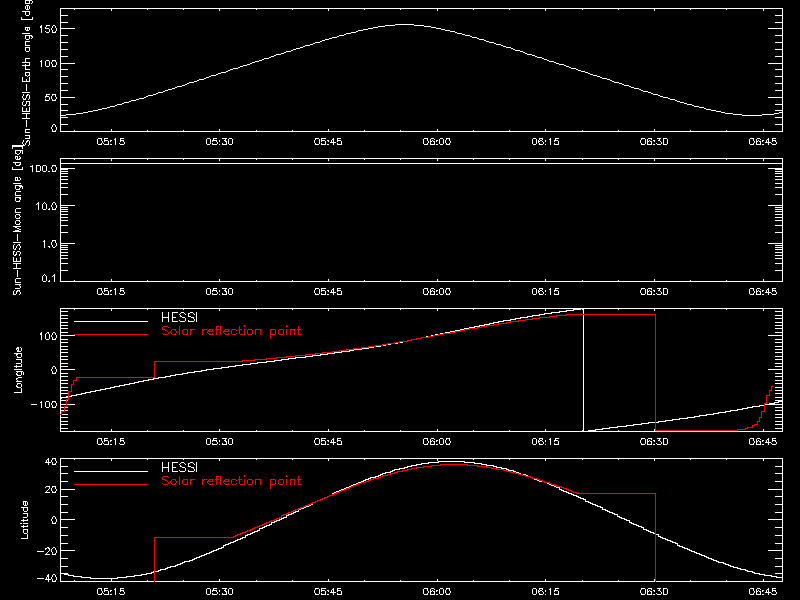Select the 100 tick on Longitude plot
Screen dimensions: 800x600
(x=48, y=336)
